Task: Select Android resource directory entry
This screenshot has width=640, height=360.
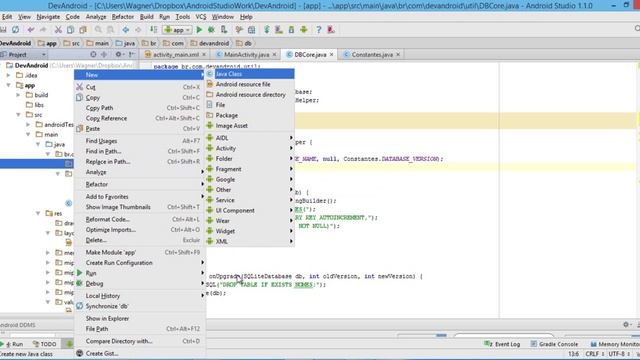Action: pyautogui.click(x=249, y=95)
